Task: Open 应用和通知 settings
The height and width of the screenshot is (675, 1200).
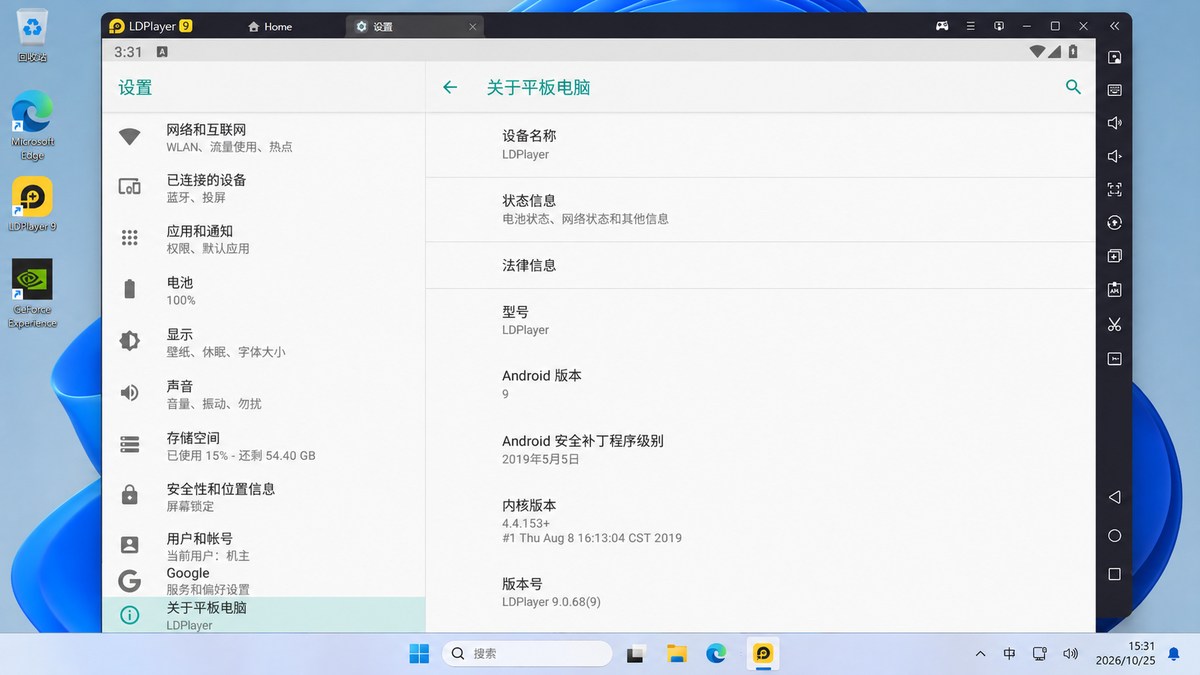Action: [264, 239]
